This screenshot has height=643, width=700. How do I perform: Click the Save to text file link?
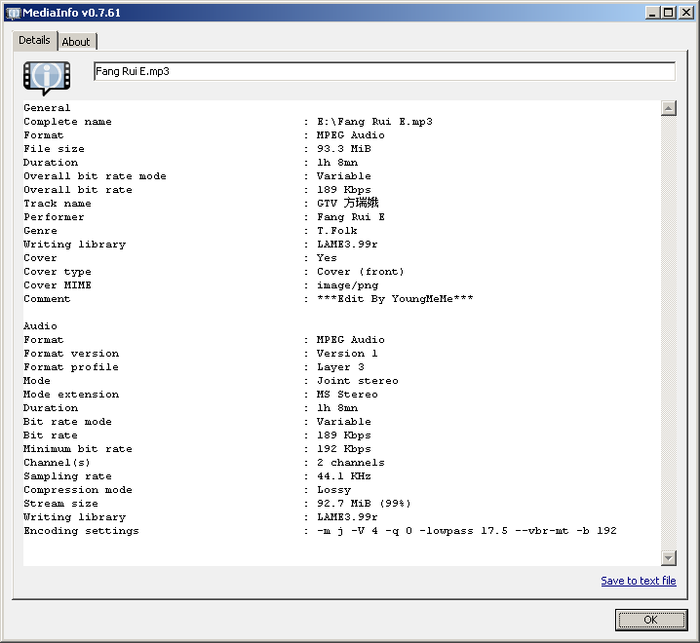638,580
